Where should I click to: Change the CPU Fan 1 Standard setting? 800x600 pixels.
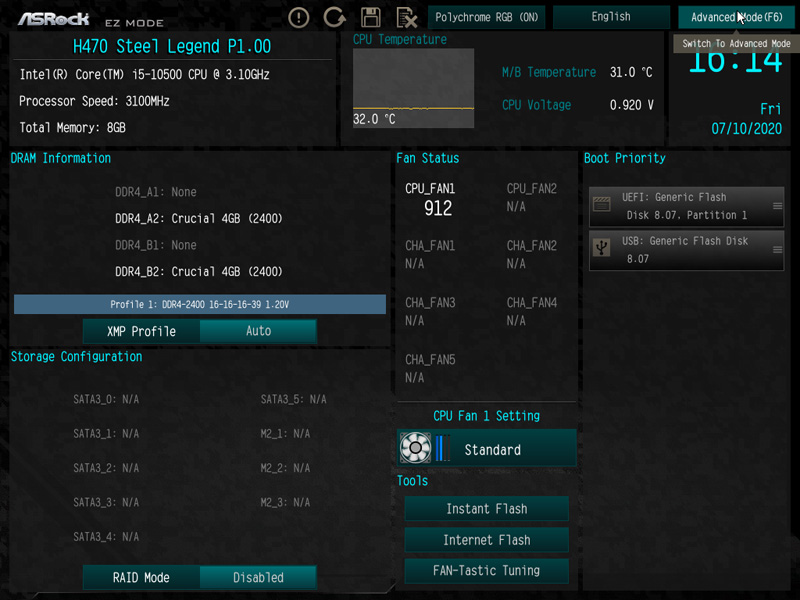click(487, 448)
